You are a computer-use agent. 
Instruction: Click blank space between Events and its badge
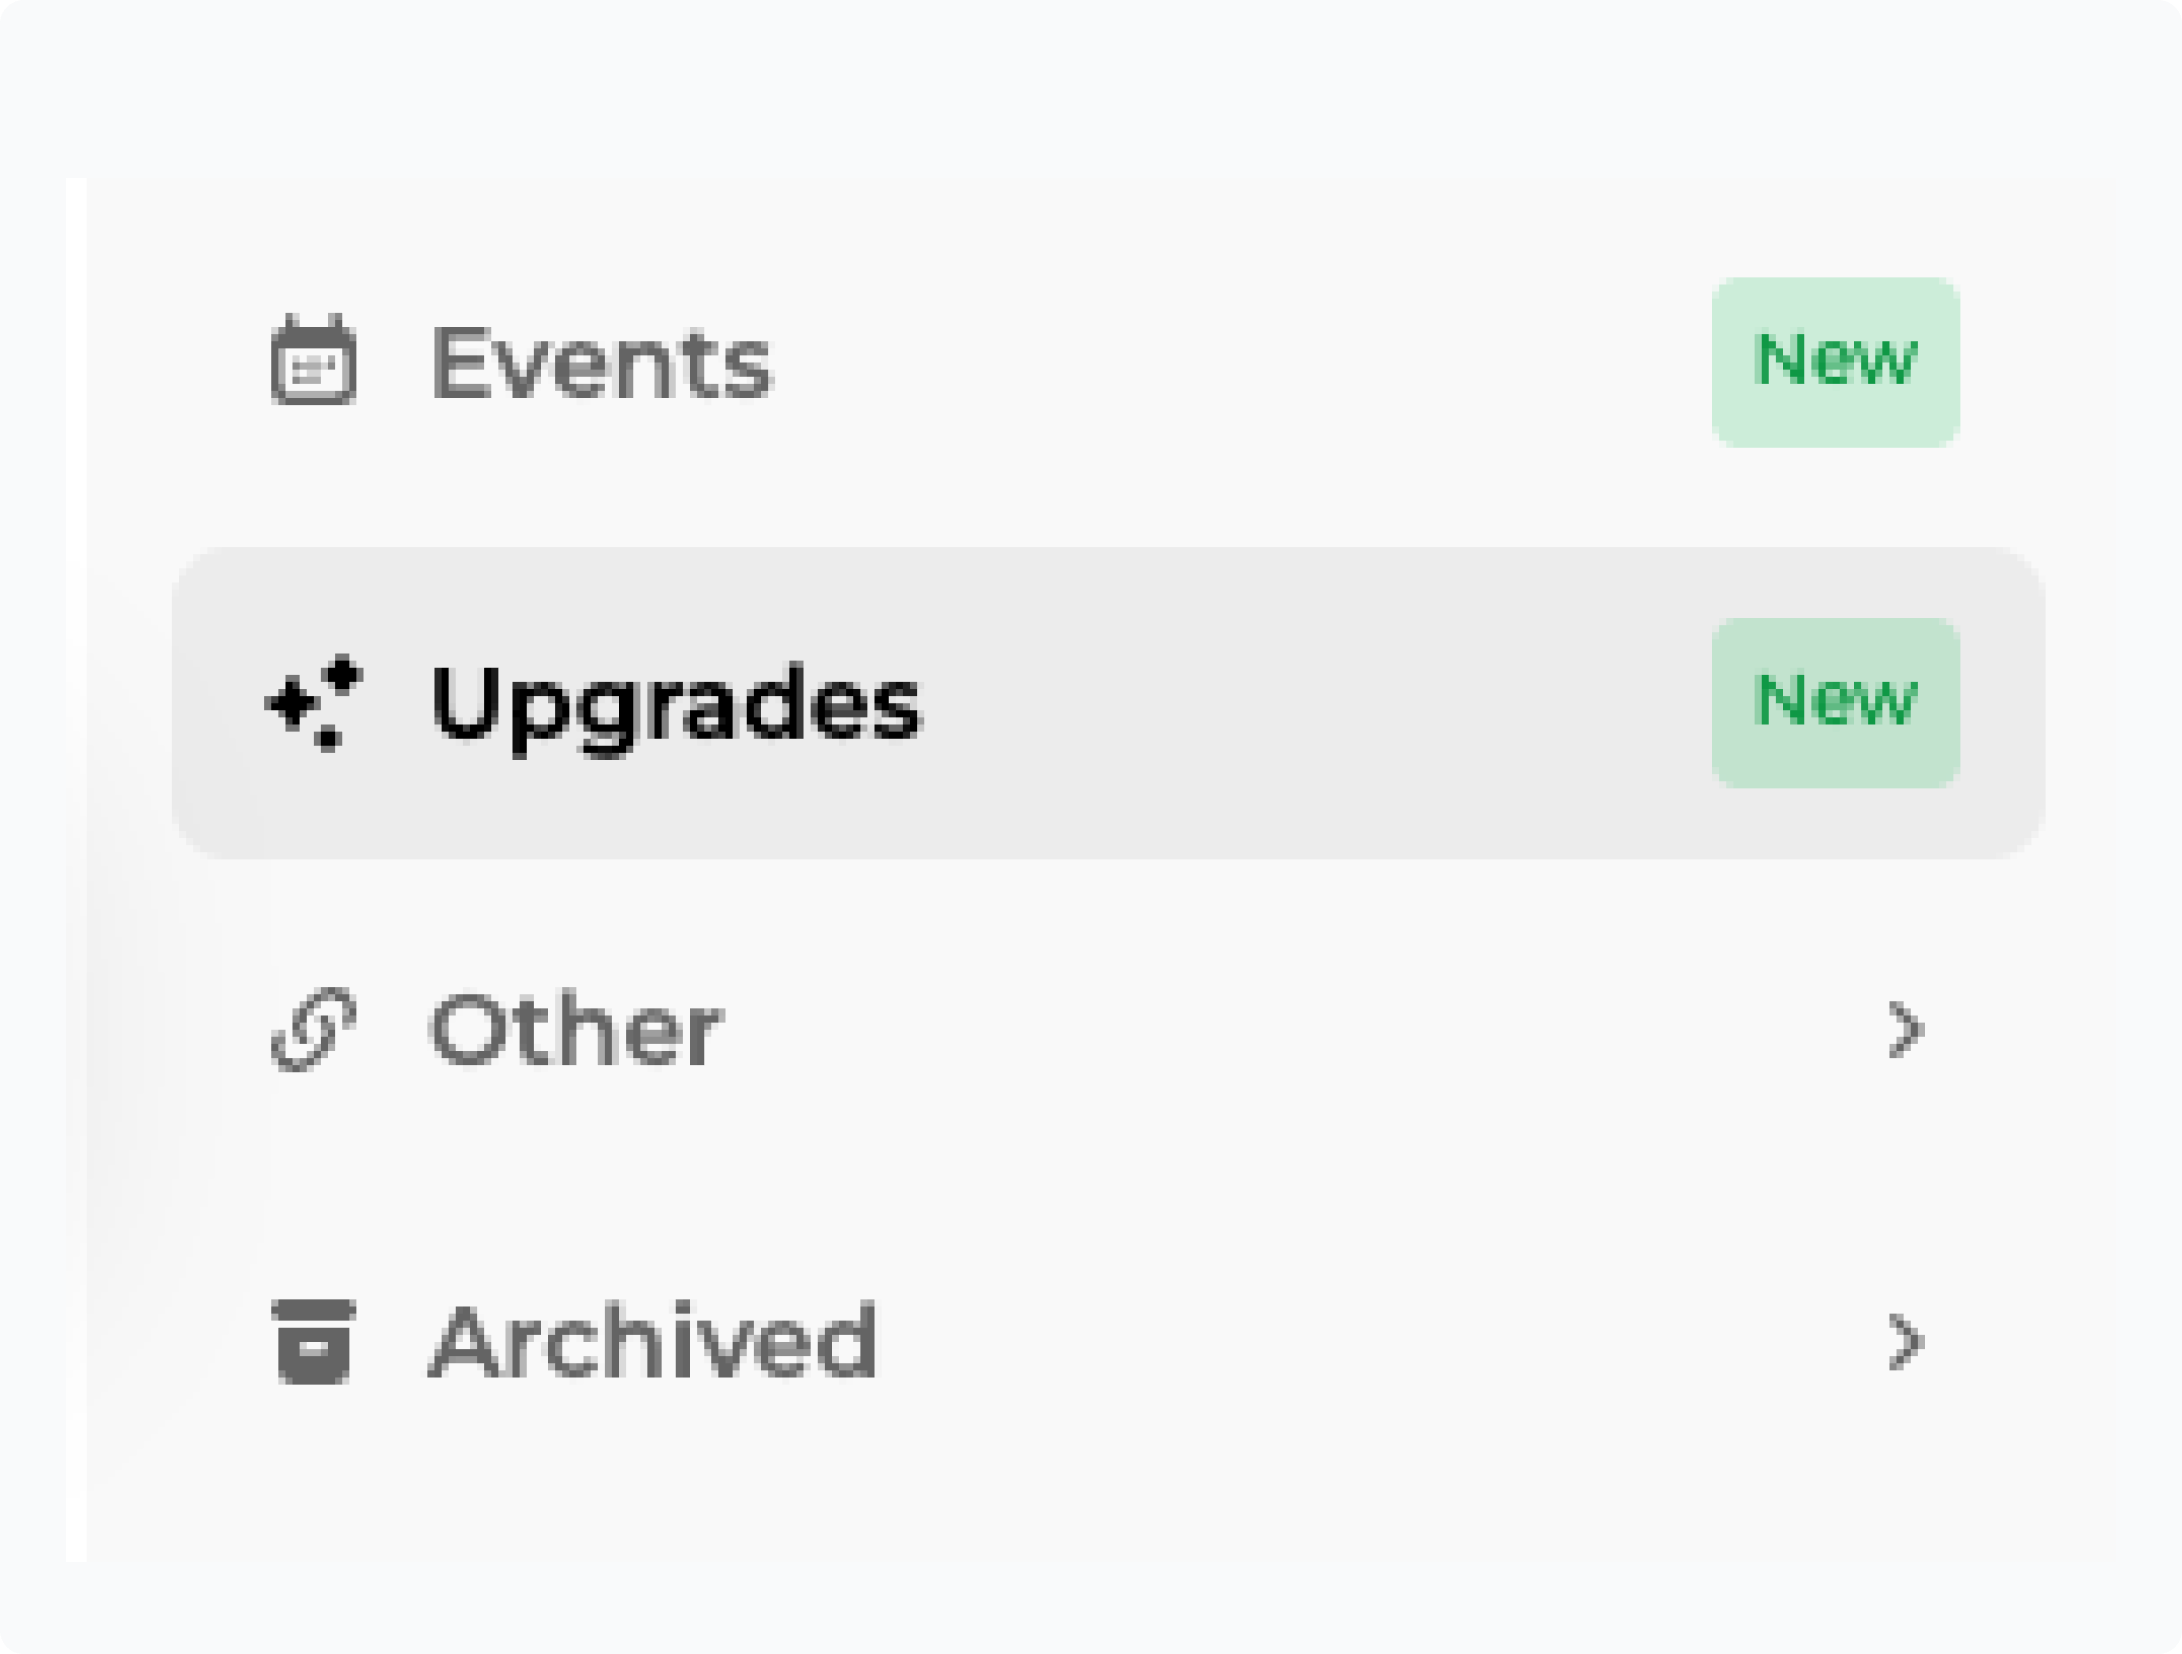[x=1240, y=362]
